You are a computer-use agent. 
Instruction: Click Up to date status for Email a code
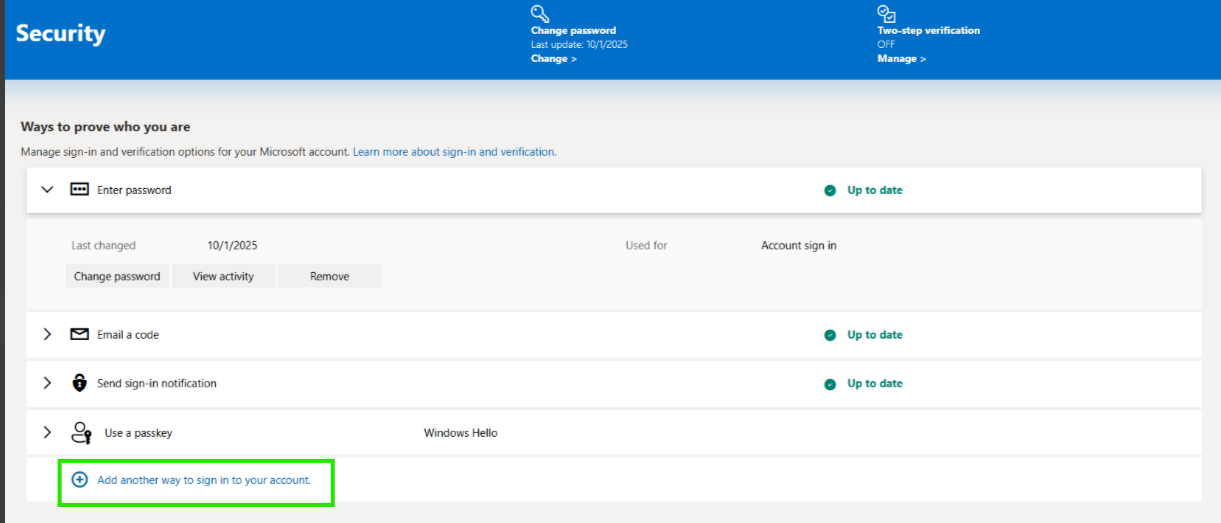pos(874,335)
